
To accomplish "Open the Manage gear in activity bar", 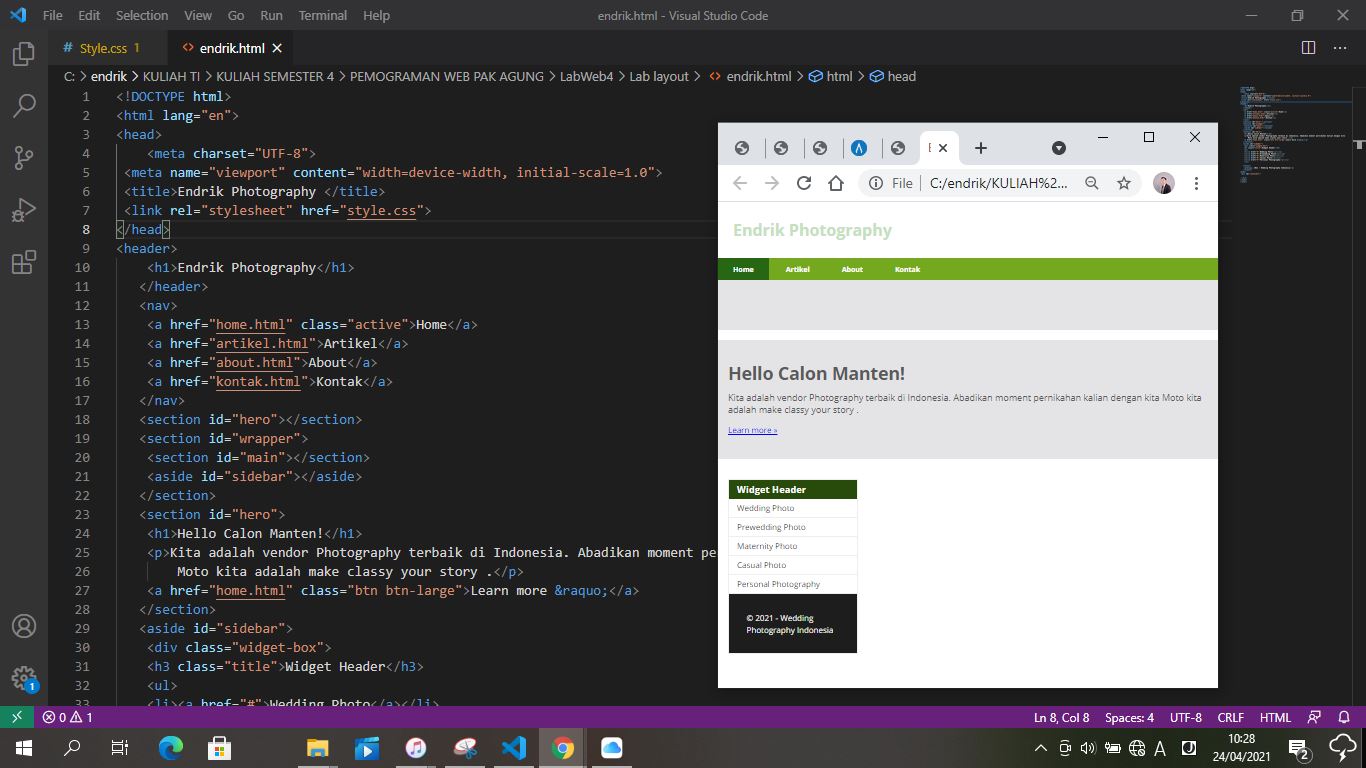I will pos(24,678).
